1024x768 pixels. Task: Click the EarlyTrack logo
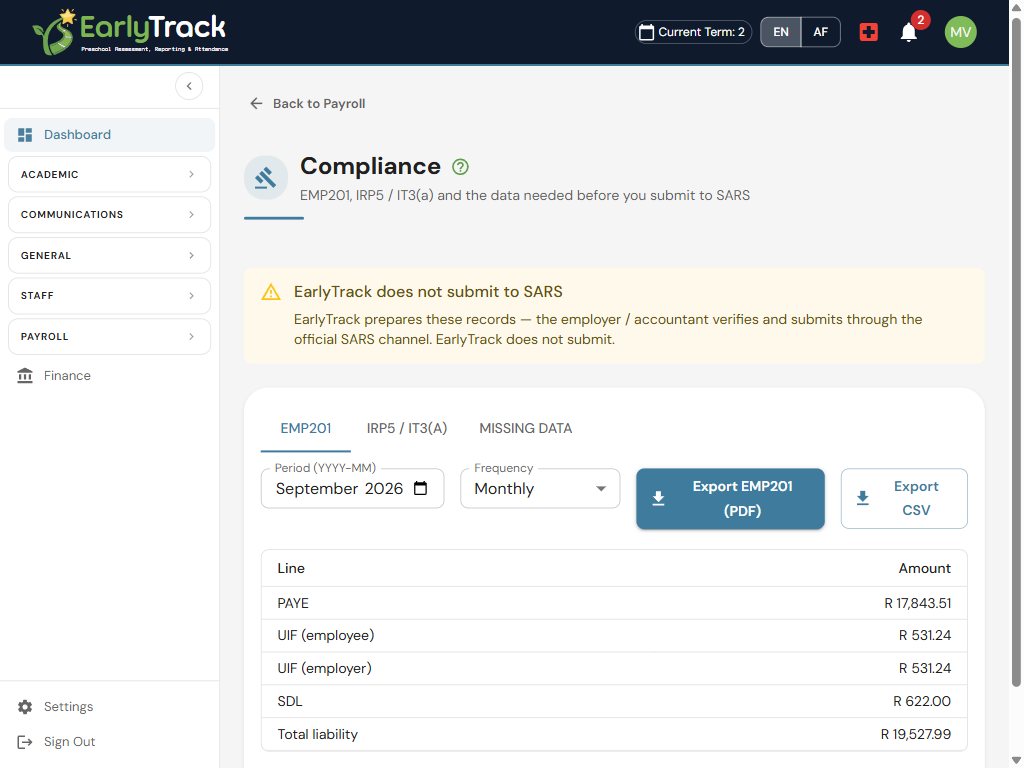(x=130, y=31)
